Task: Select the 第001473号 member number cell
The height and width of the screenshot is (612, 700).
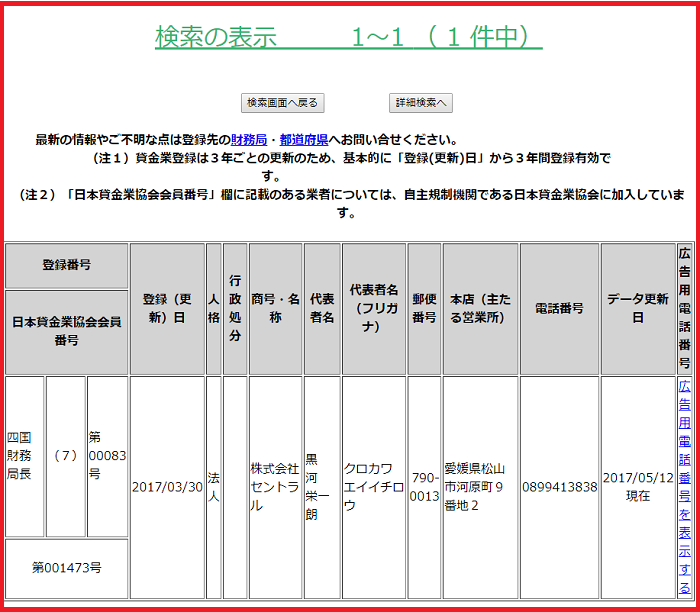Action: click(67, 568)
